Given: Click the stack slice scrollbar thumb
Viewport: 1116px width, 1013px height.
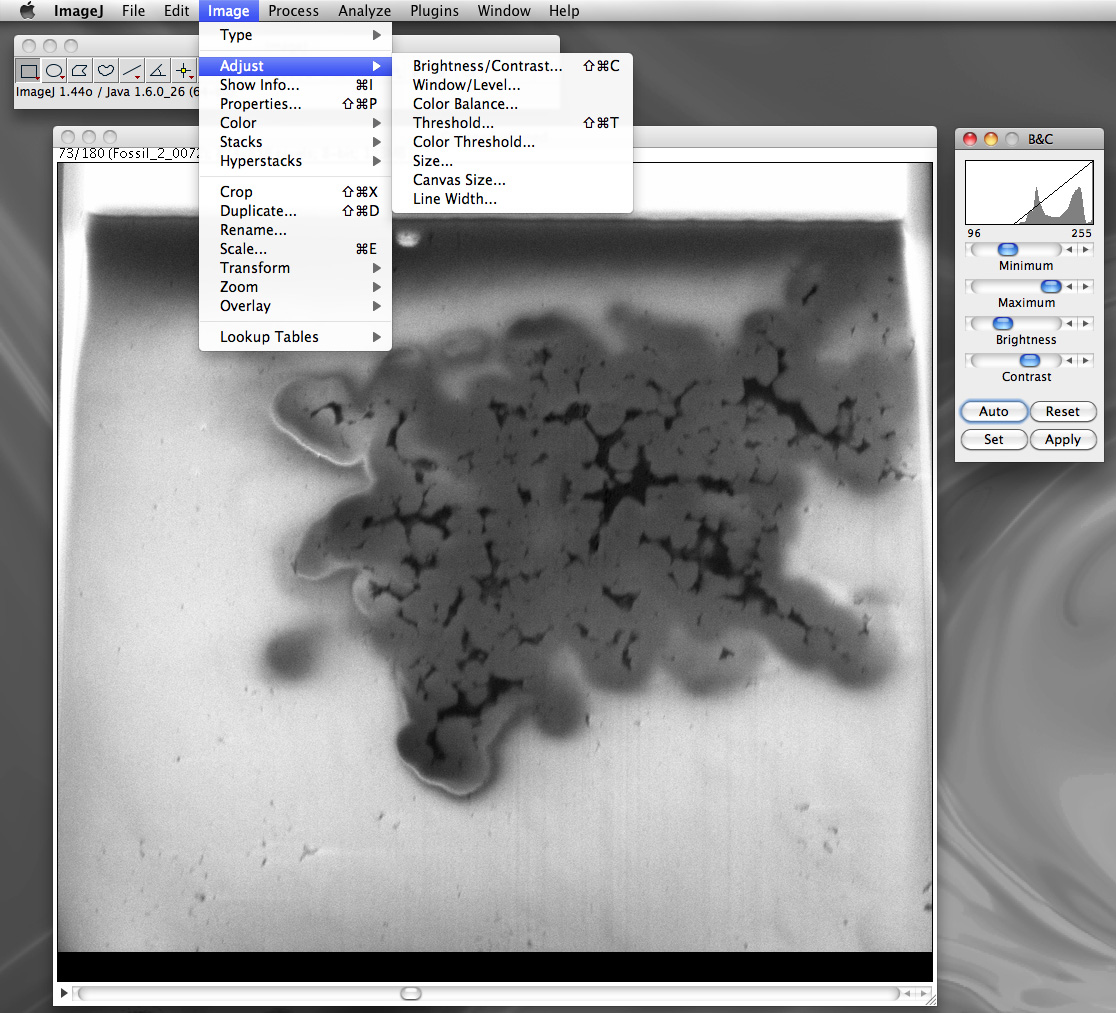Looking at the screenshot, I should 411,993.
